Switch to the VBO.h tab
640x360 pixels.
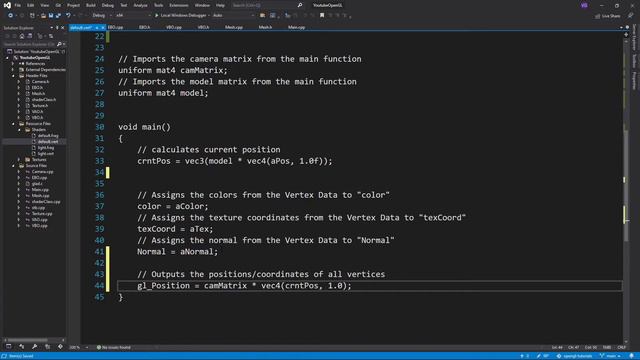203,27
